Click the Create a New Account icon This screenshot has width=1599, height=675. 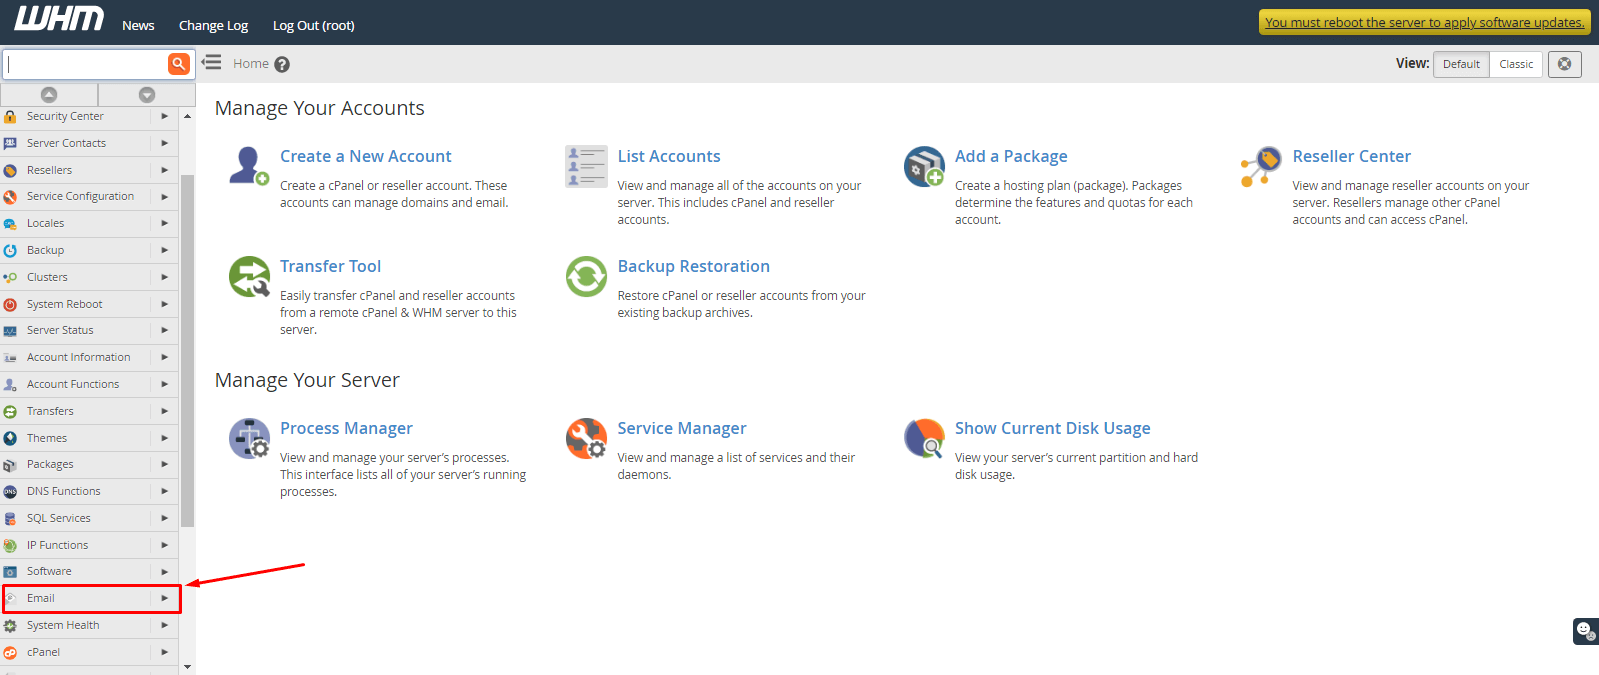tap(249, 166)
